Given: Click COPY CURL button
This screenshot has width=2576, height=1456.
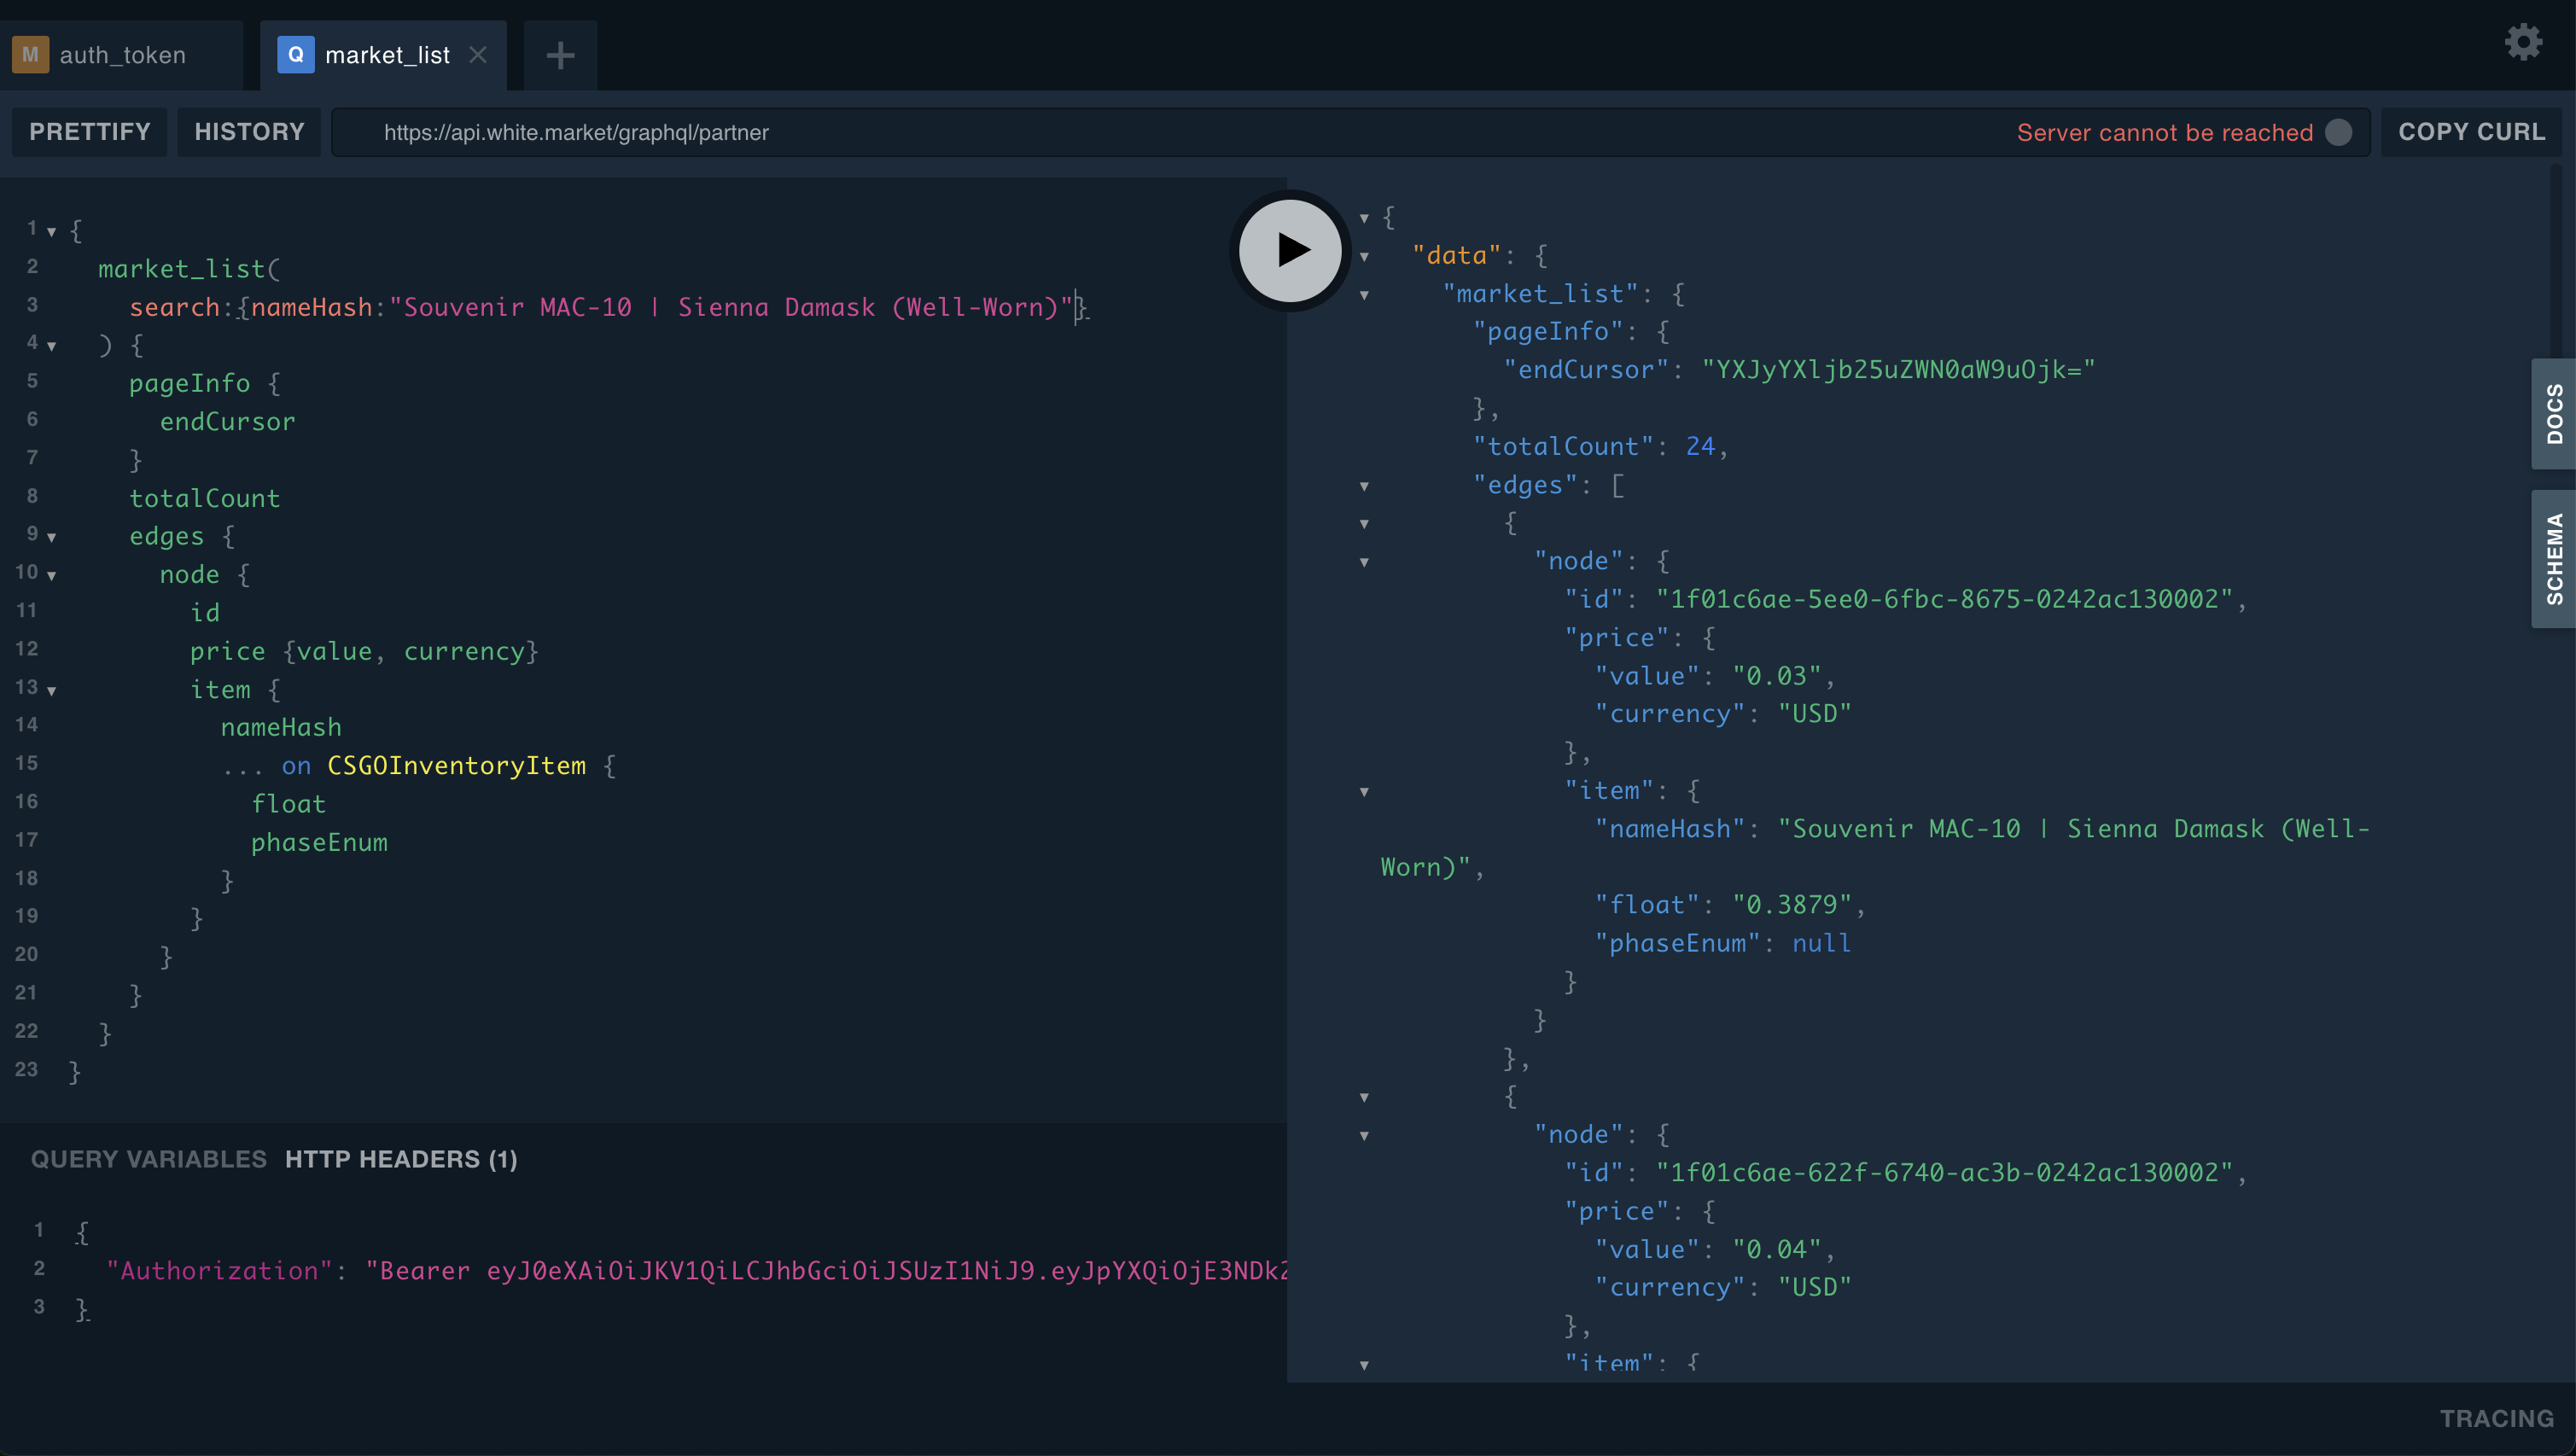Looking at the screenshot, I should coord(2471,132).
